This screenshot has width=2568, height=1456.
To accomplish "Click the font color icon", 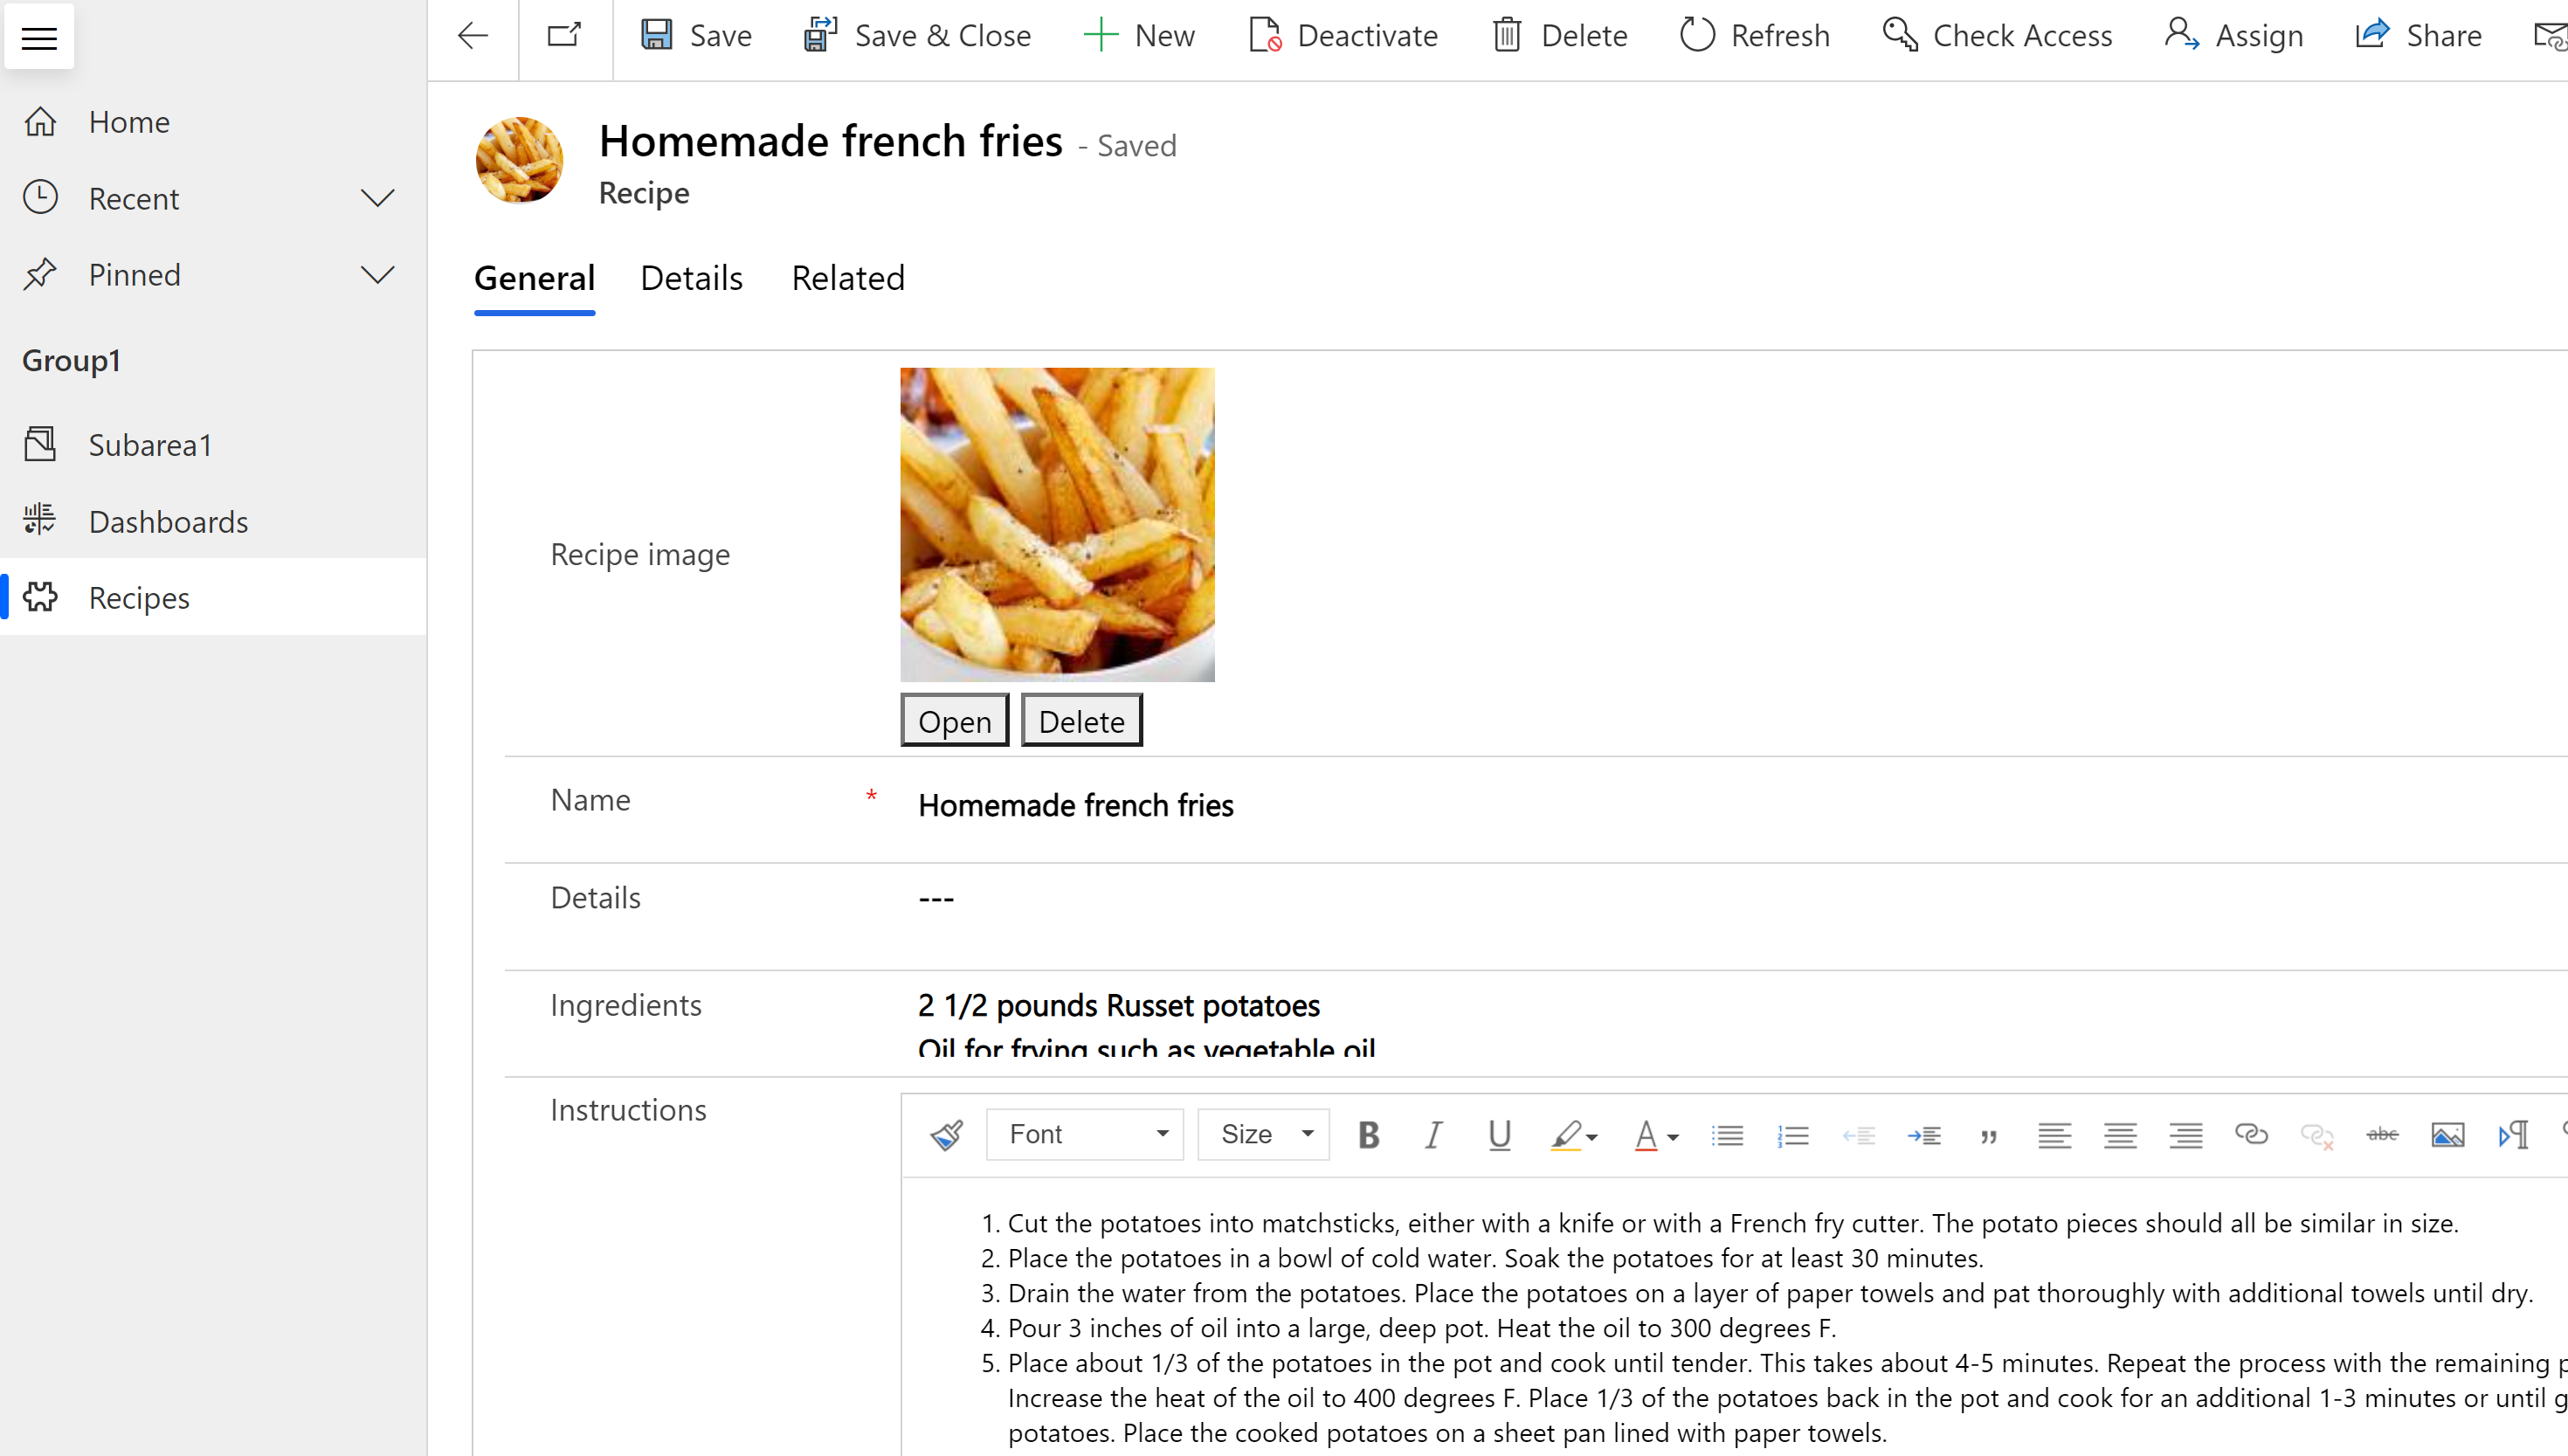I will (x=1646, y=1134).
